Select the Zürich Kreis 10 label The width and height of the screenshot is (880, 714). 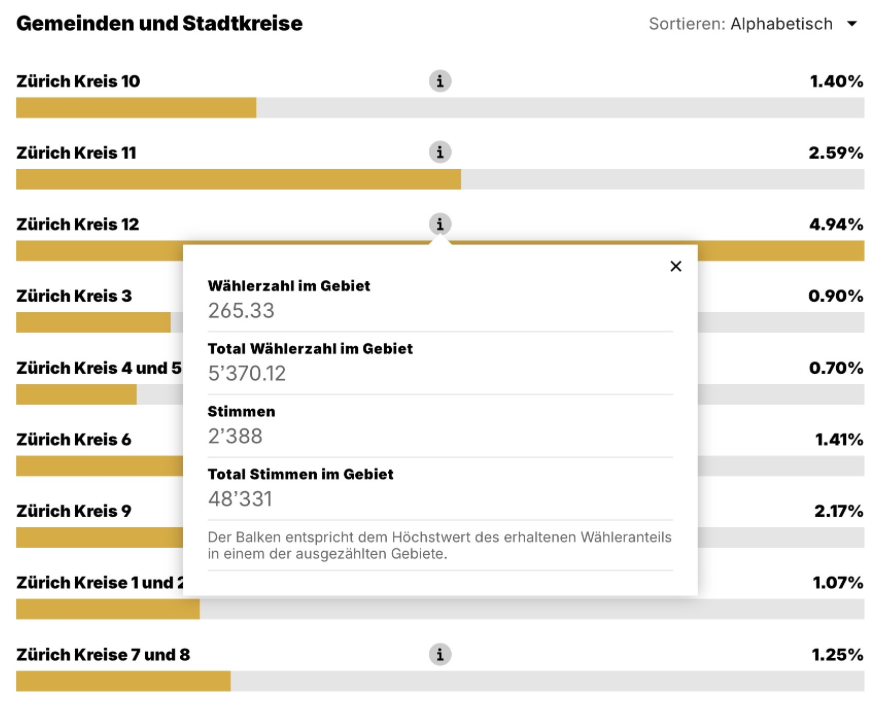[x=78, y=81]
